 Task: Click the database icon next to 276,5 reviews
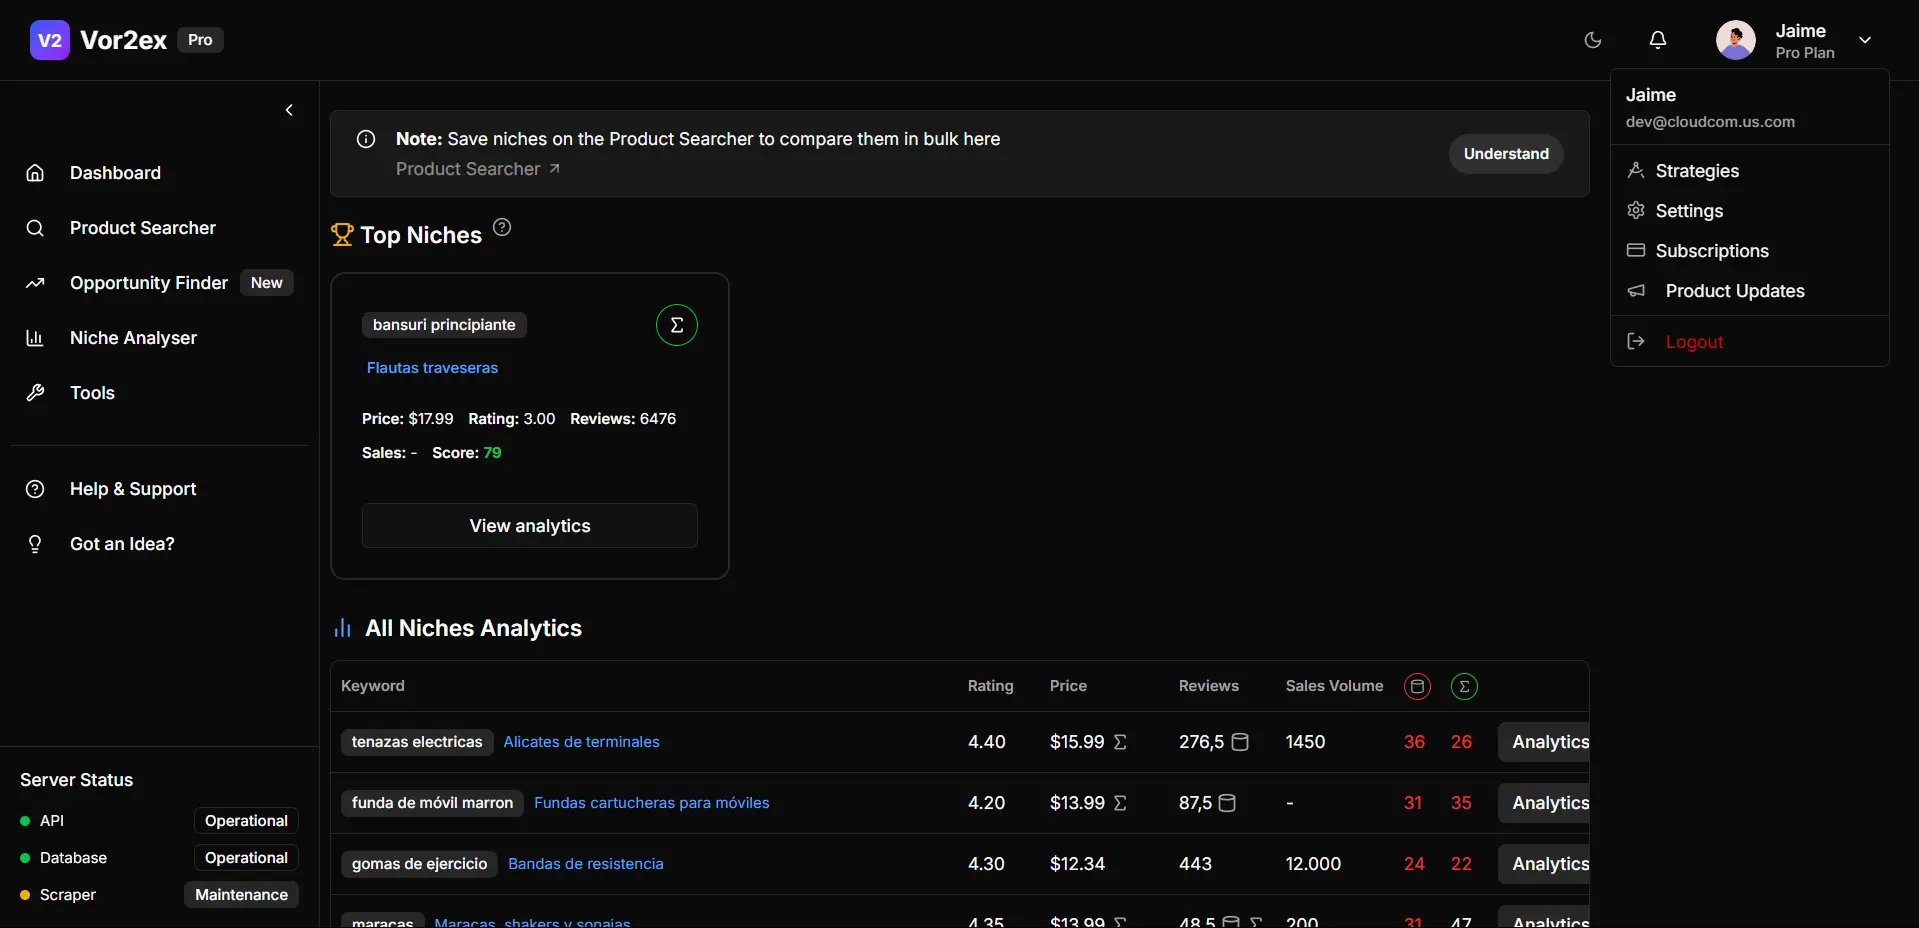[x=1240, y=742]
